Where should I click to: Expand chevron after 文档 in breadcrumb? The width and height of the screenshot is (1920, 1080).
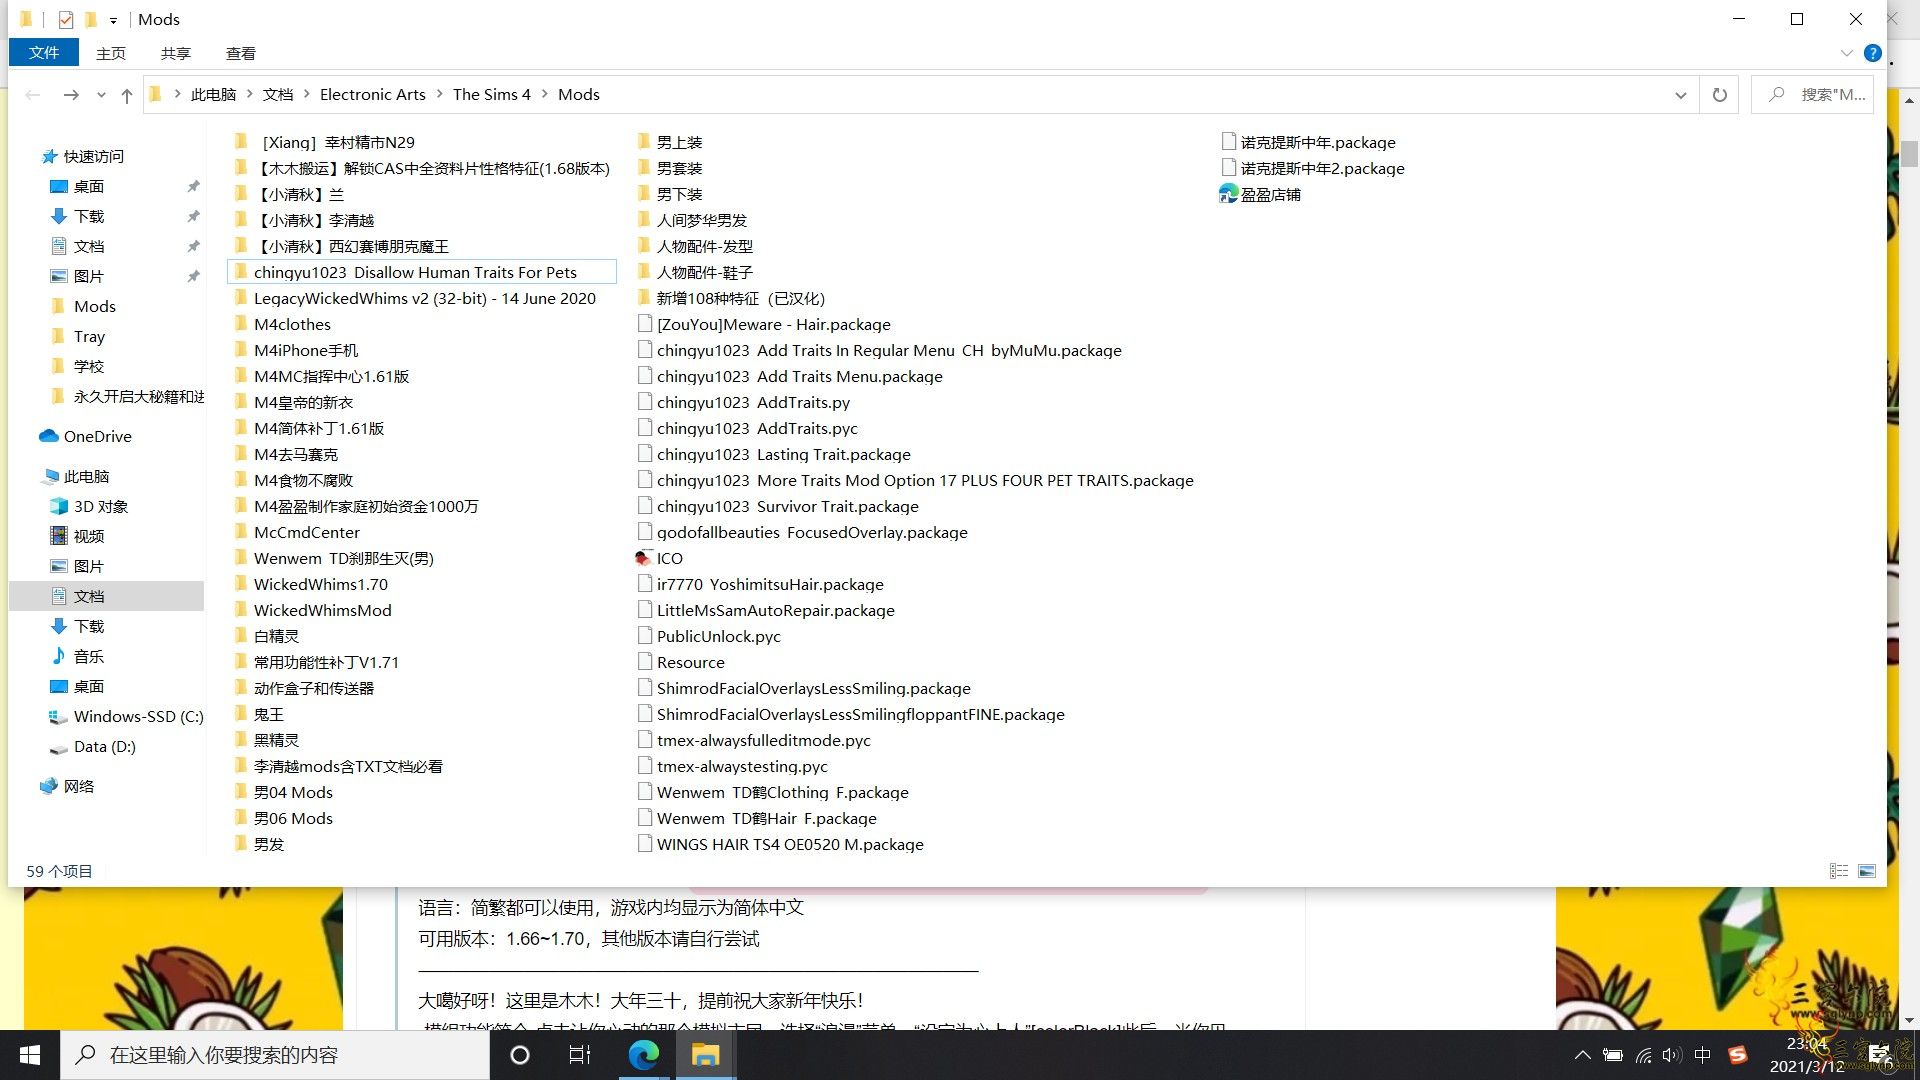[306, 95]
